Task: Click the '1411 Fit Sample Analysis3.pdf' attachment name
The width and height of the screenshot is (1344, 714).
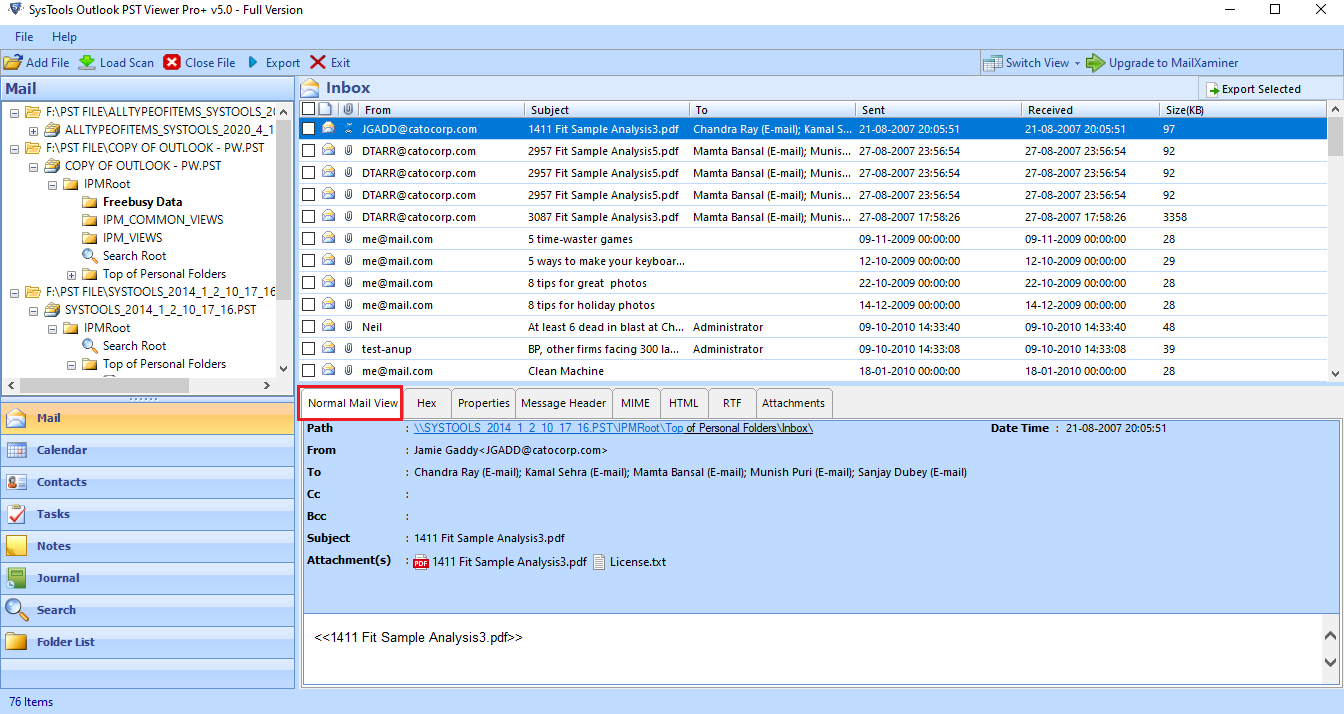Action: click(x=509, y=562)
